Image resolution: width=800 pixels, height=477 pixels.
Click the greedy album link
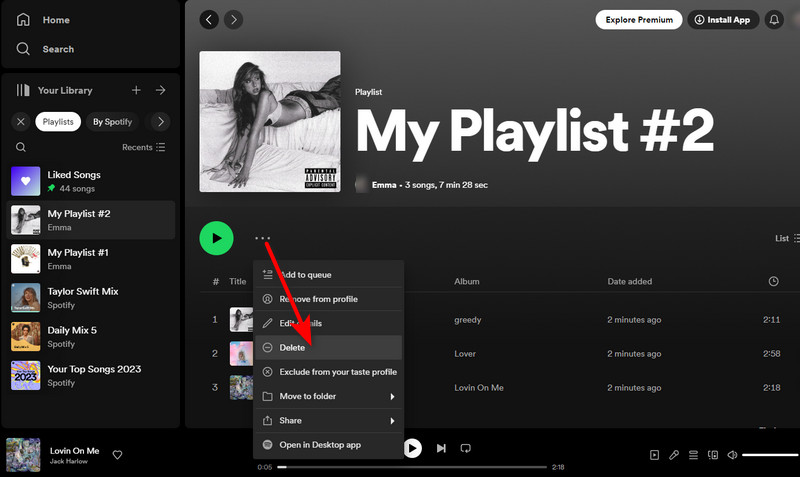pyautogui.click(x=467, y=320)
